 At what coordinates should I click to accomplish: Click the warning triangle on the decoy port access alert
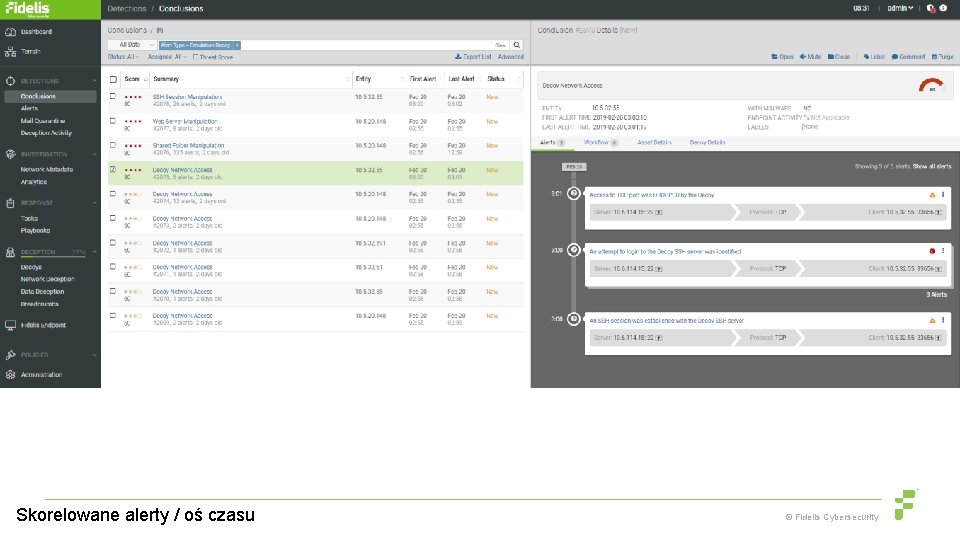click(x=932, y=195)
